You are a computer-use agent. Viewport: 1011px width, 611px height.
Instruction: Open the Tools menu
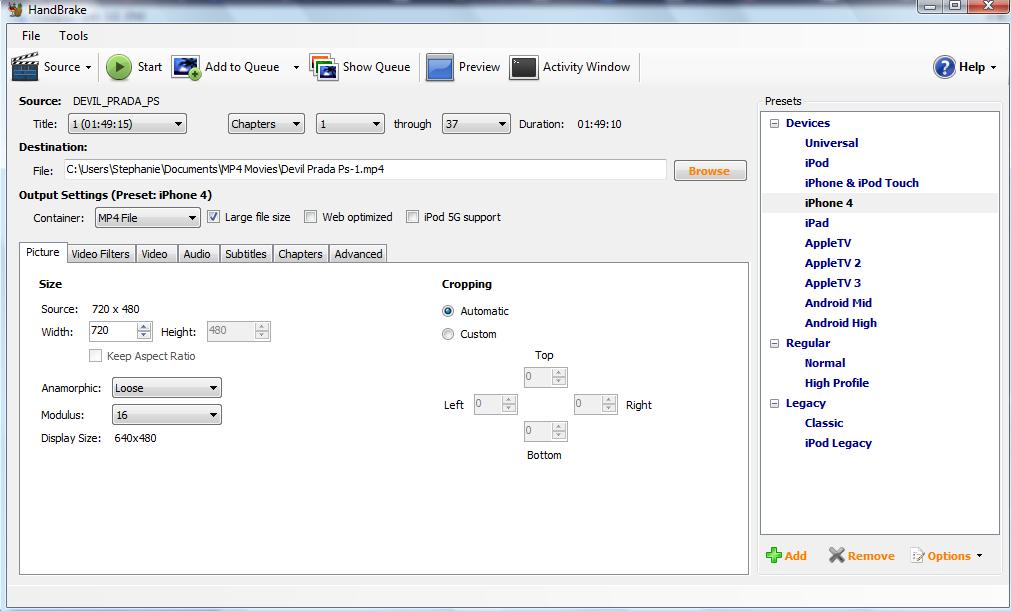pos(74,35)
